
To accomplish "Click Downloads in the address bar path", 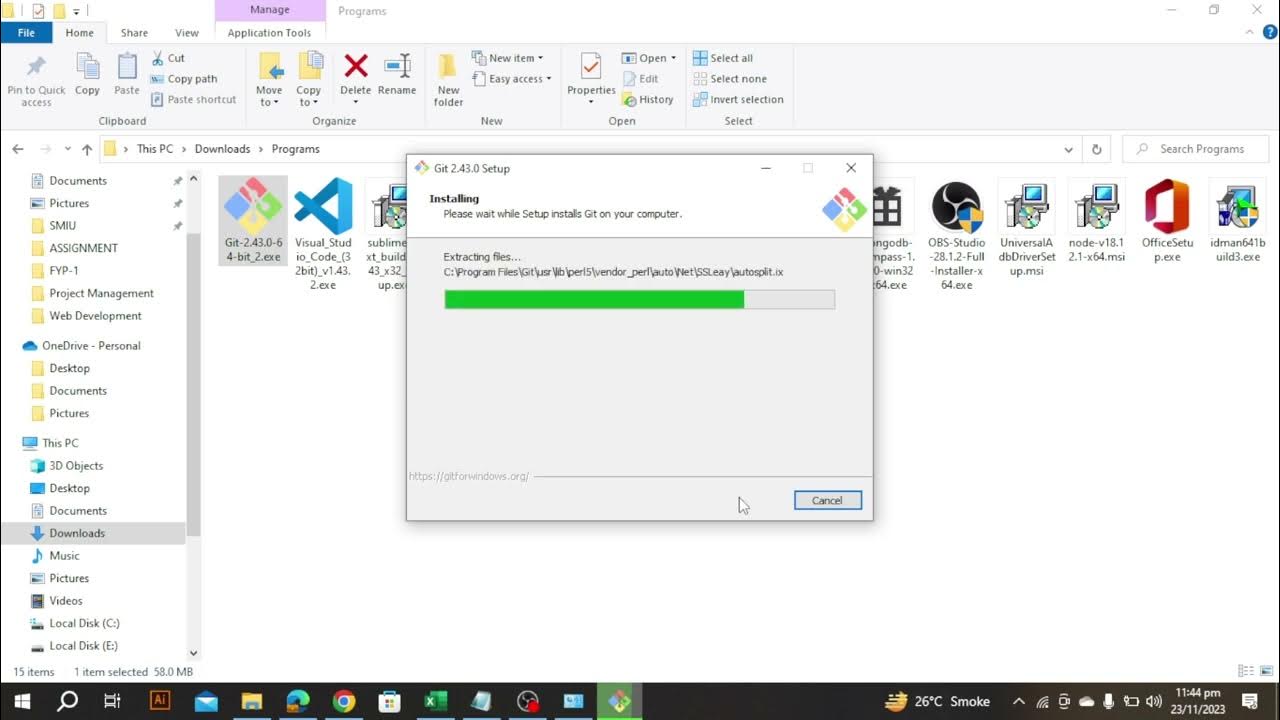I will point(222,149).
